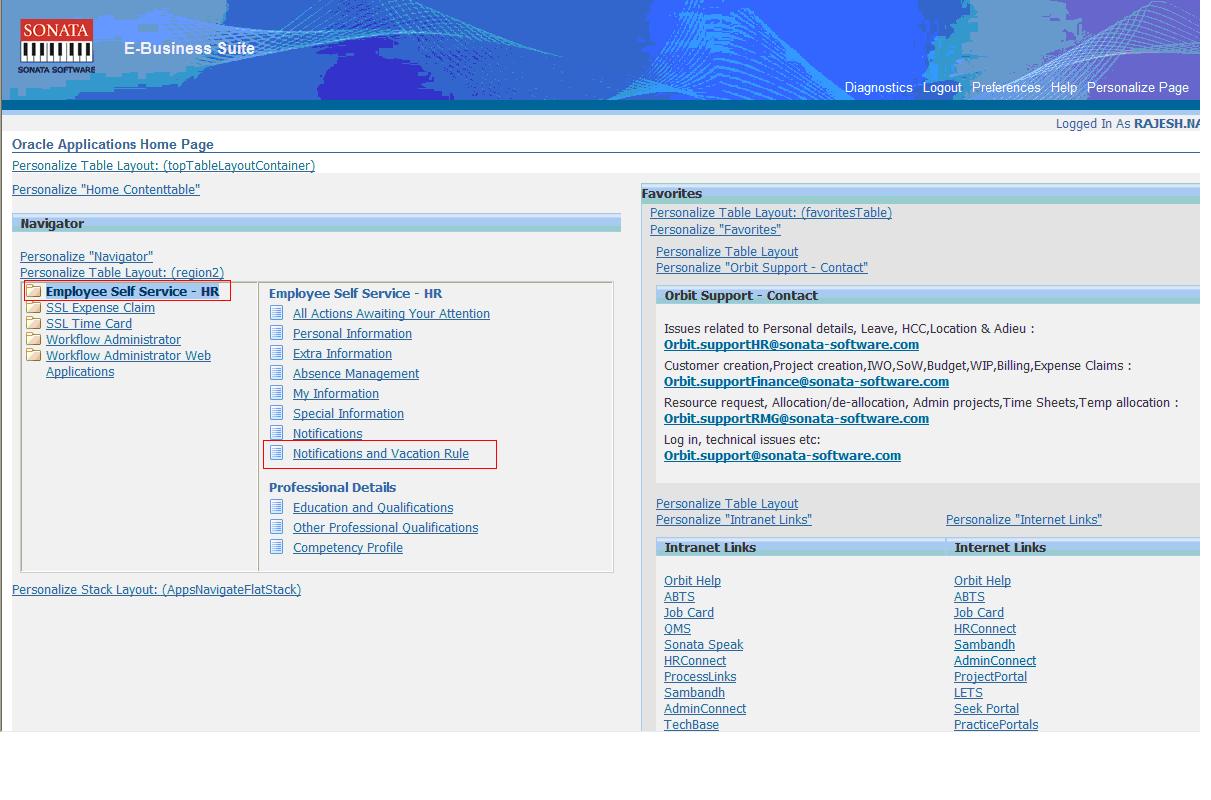
Task: Open Diagnostics in the top menu
Action: [x=878, y=88]
